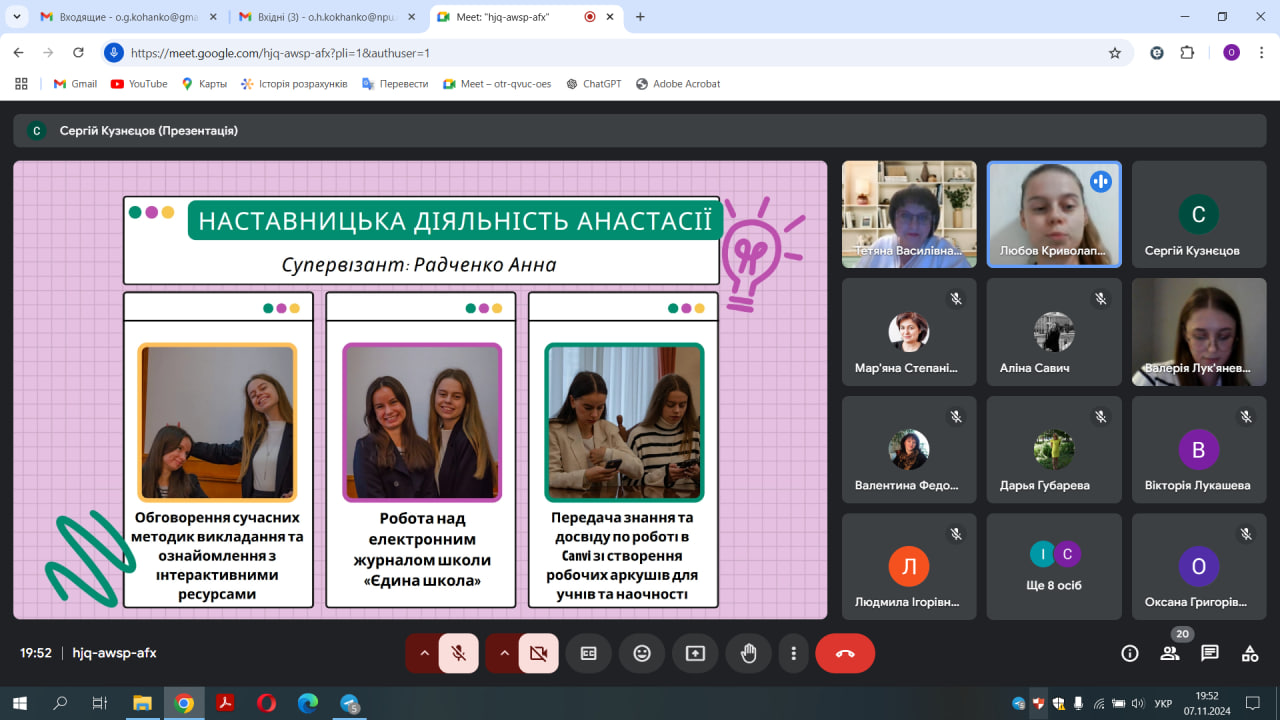Viewport: 1280px width, 720px height.
Task: Toggle camera on in Meet controls
Action: pyautogui.click(x=539, y=653)
